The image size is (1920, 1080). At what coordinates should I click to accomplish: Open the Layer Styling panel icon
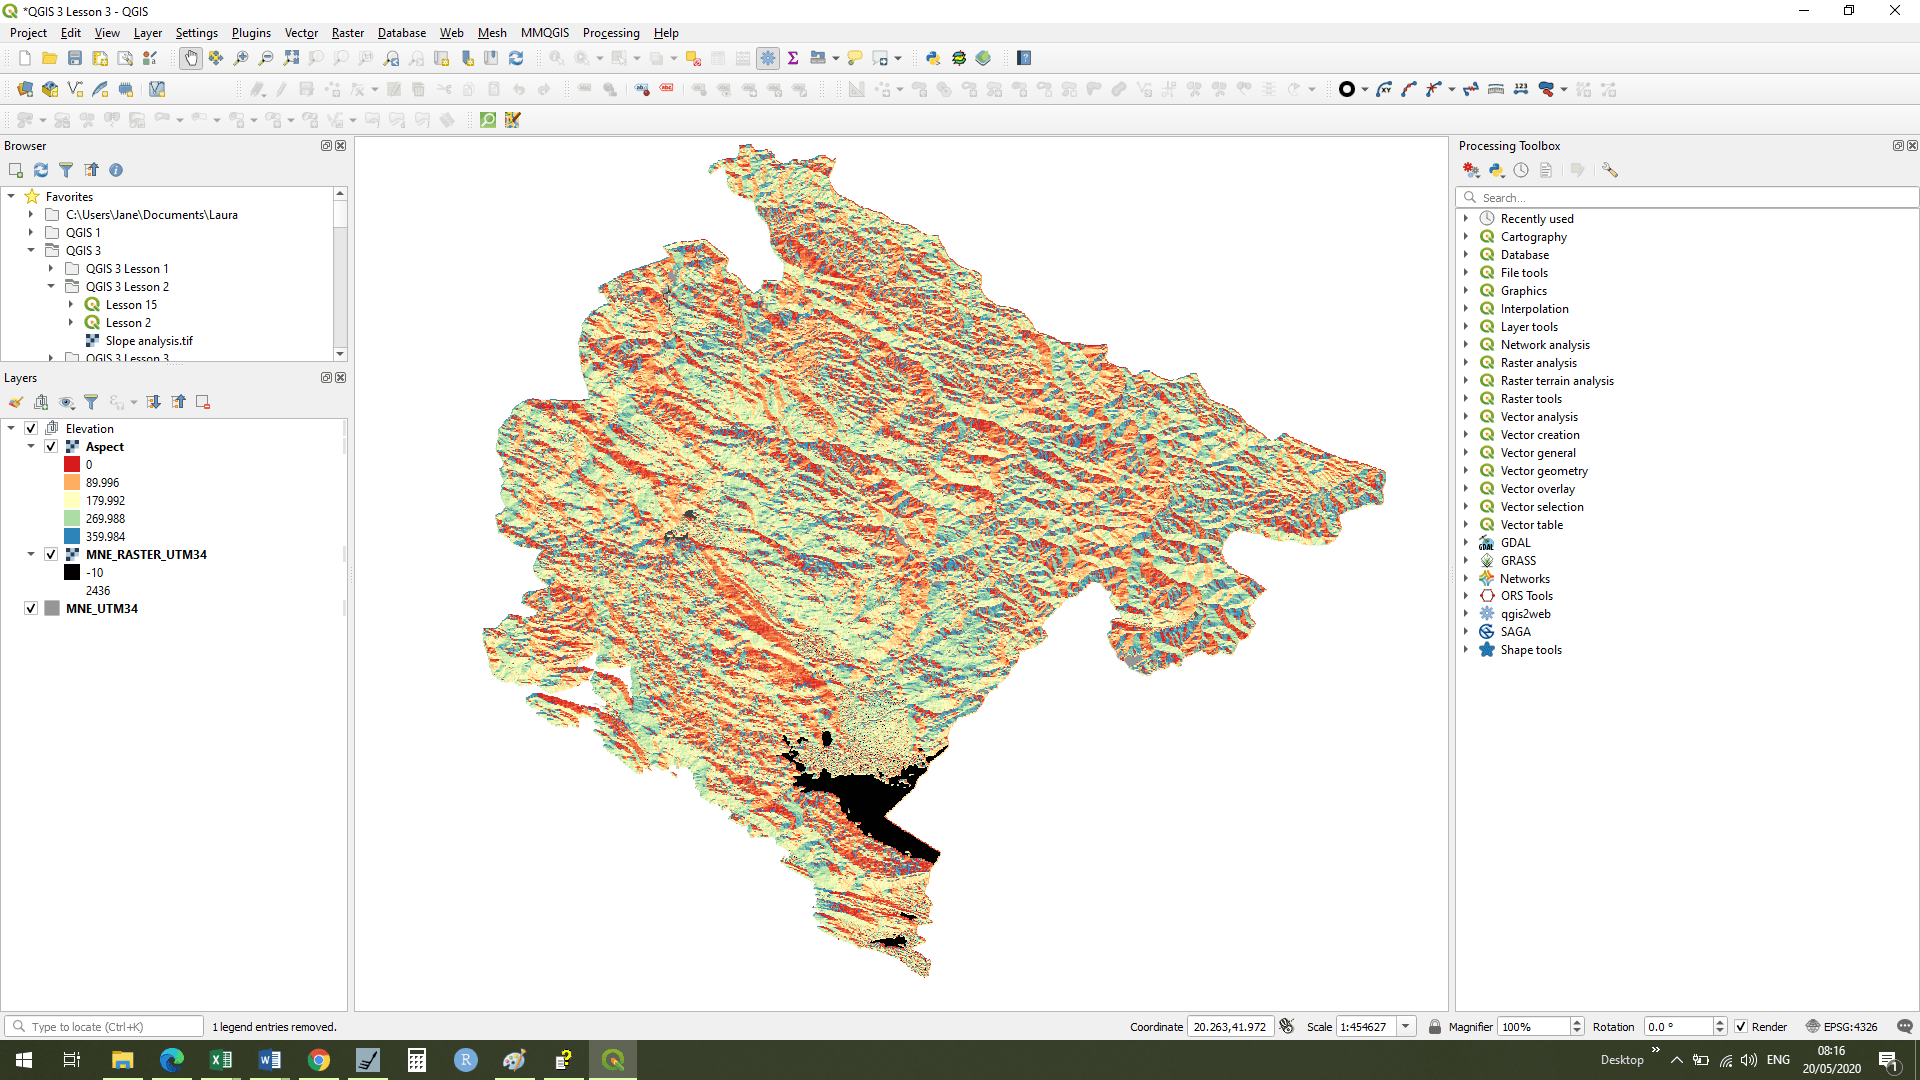(x=15, y=402)
